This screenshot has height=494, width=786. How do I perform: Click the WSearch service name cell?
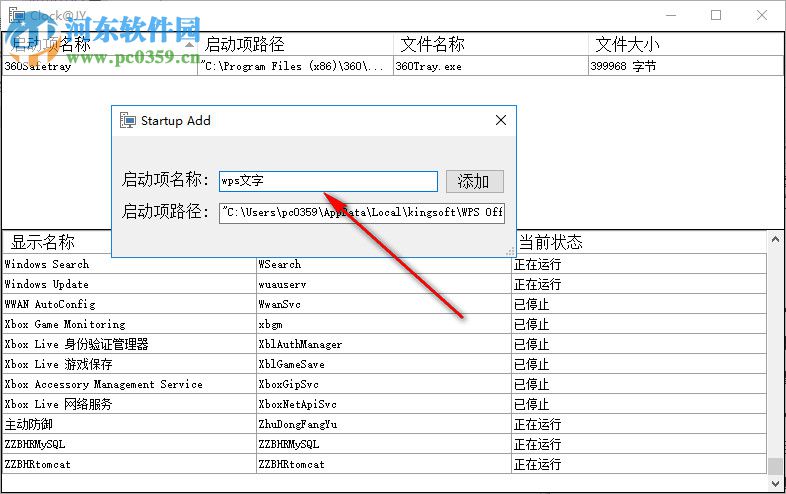tap(384, 264)
